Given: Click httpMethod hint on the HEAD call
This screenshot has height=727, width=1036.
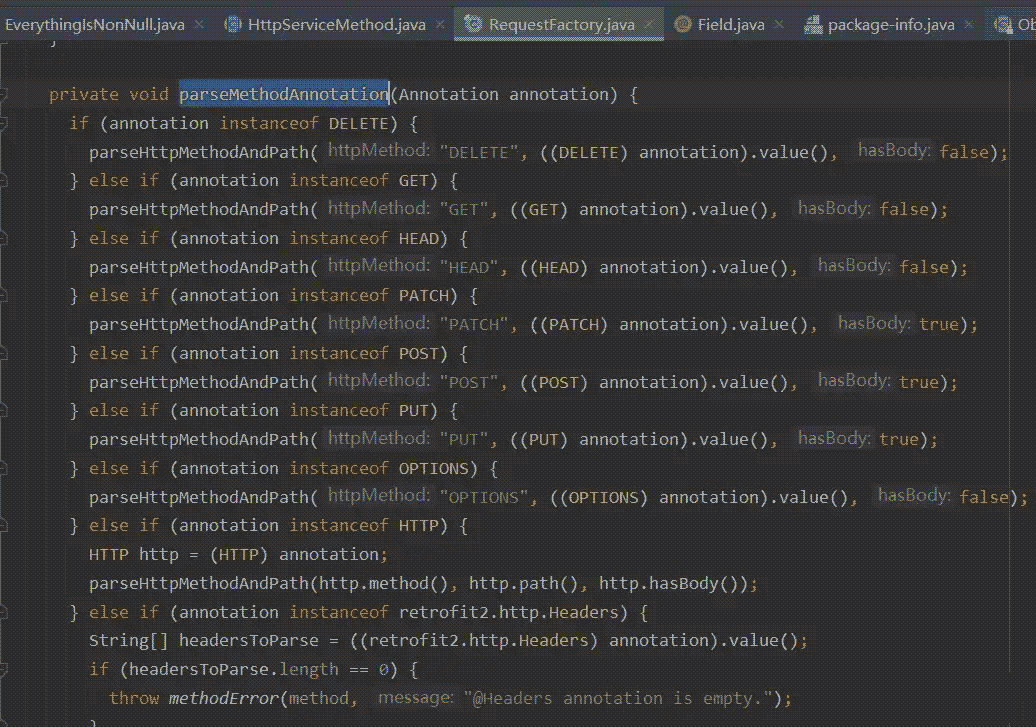Looking at the screenshot, I should (379, 266).
